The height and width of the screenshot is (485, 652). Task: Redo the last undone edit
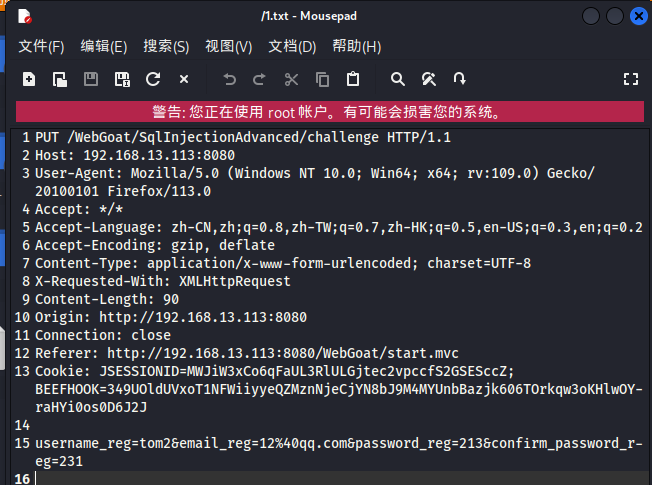pos(260,79)
